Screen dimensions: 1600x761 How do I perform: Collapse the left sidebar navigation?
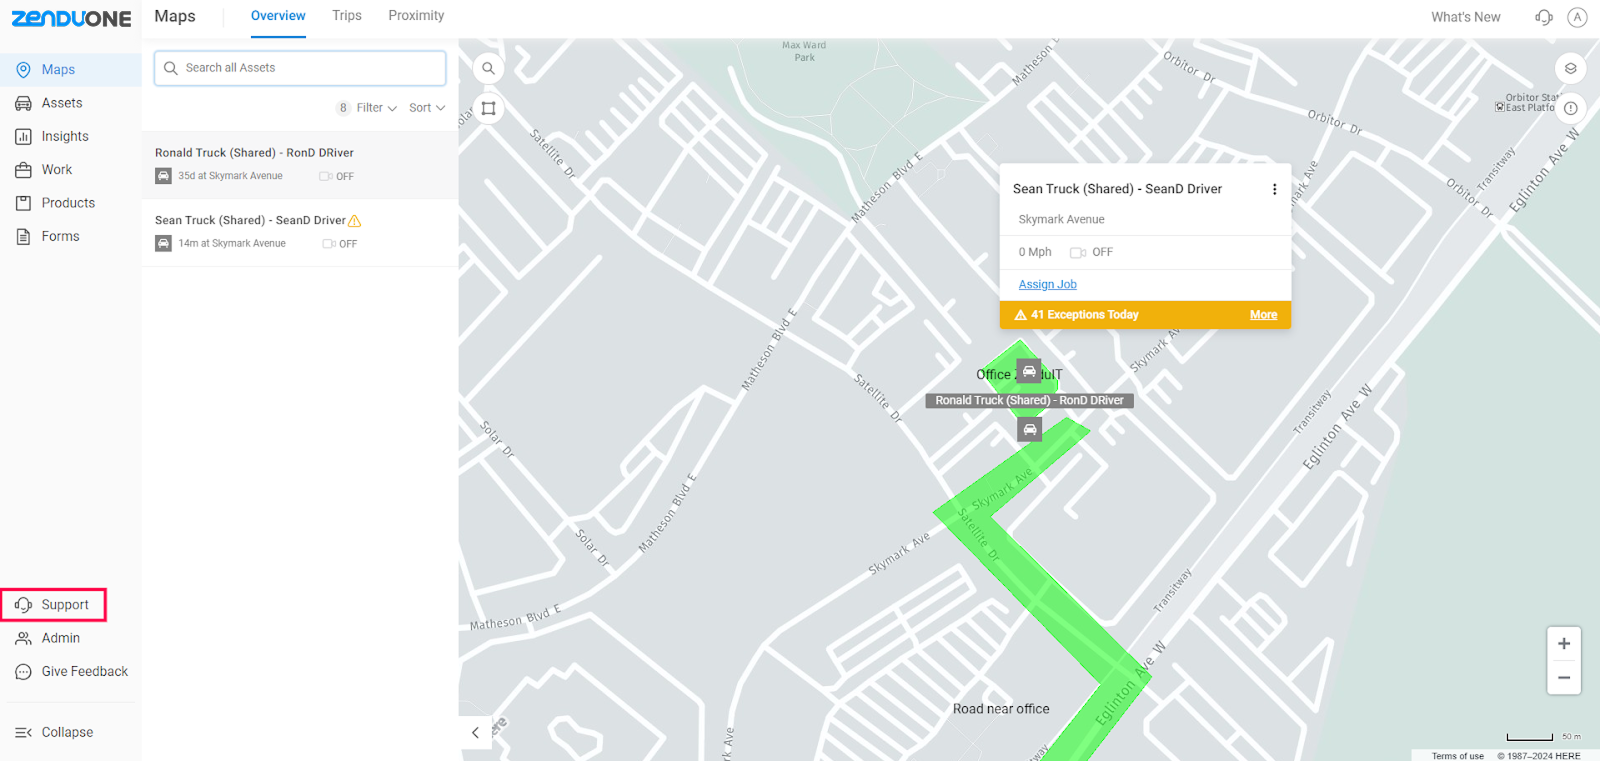54,732
